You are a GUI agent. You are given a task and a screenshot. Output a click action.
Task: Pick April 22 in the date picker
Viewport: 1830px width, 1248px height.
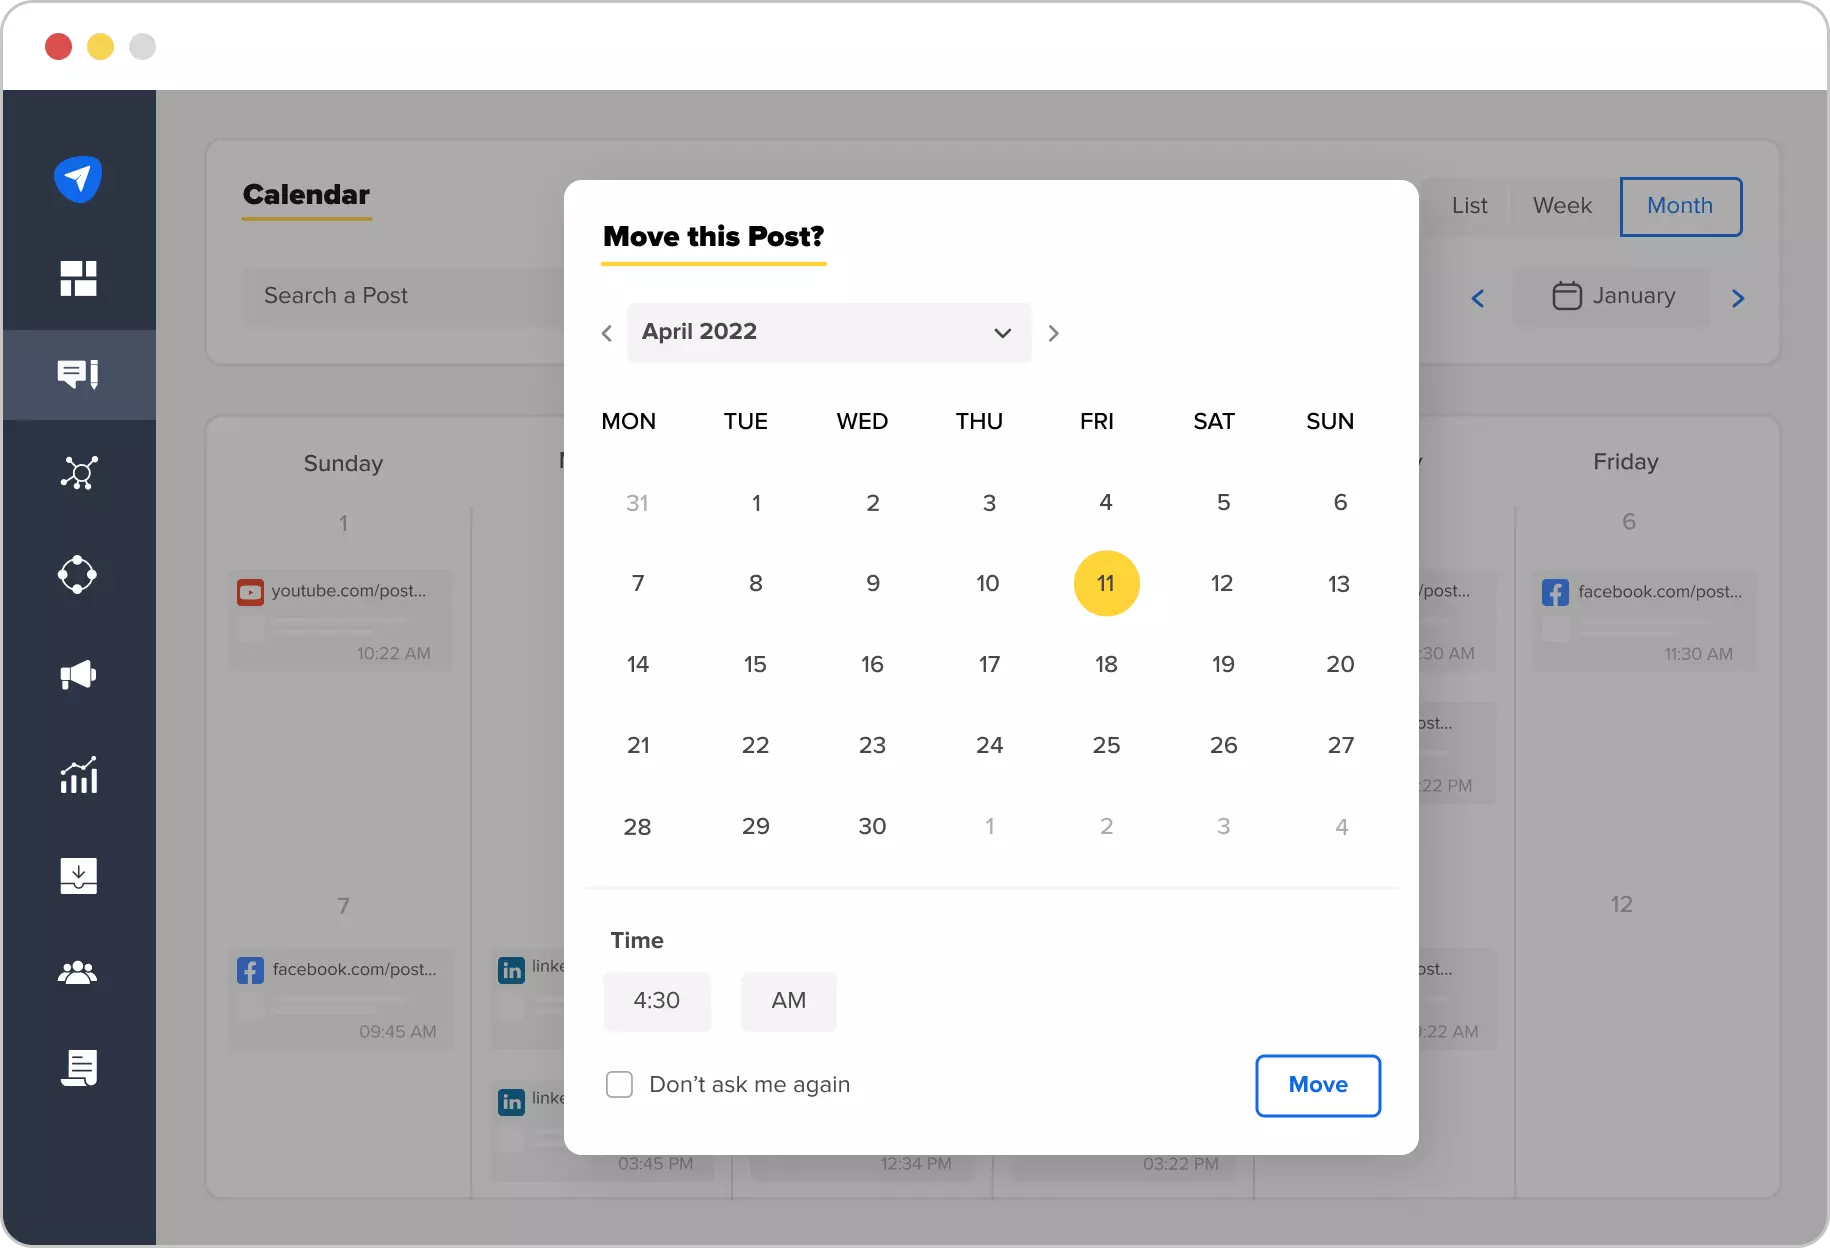point(755,745)
